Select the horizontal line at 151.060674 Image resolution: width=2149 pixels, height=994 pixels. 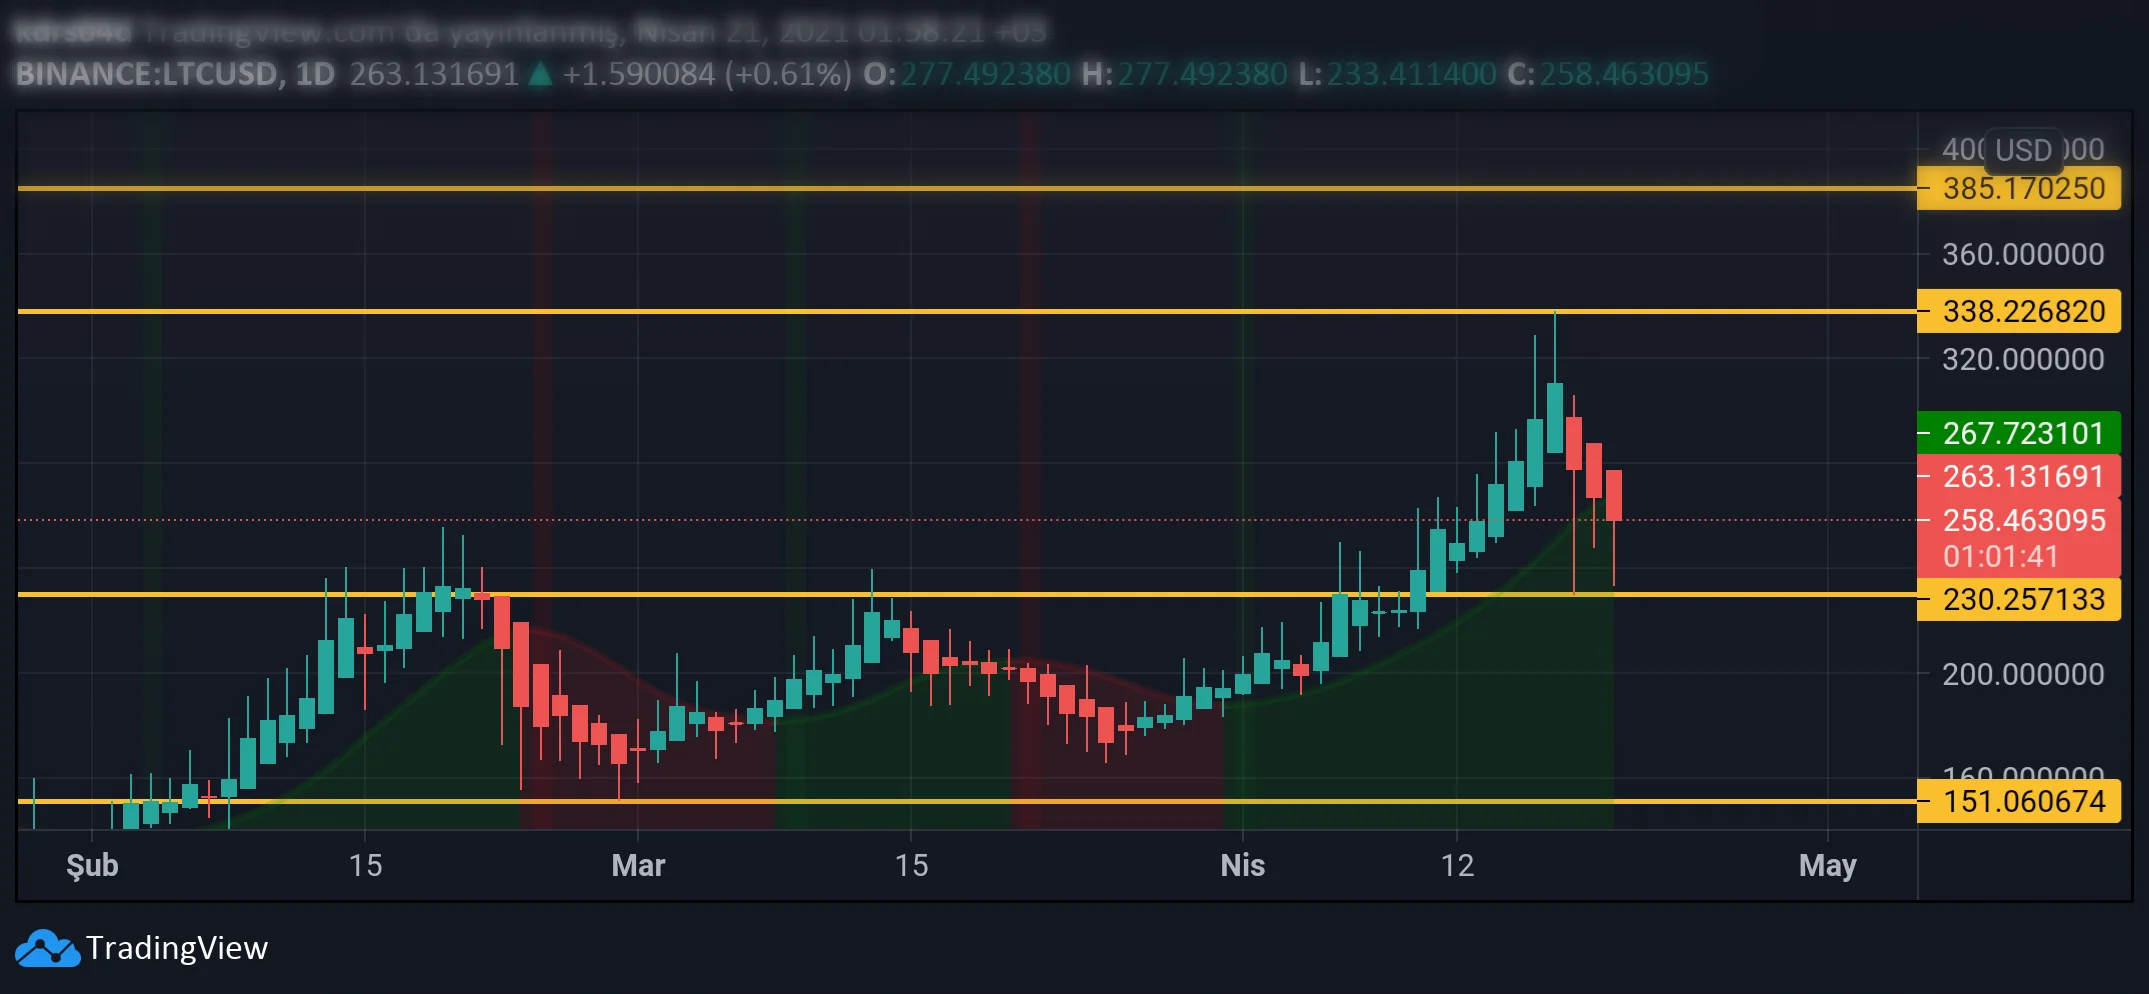tap(966, 801)
